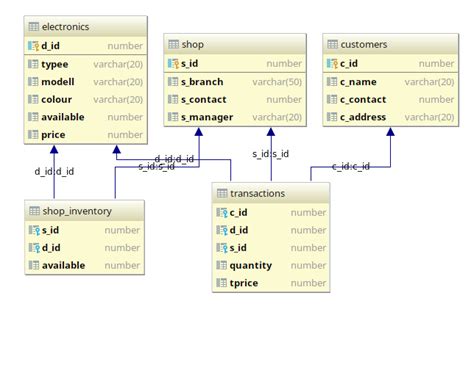Select the electronics table title
Viewport: 474px width, 370px height.
(x=65, y=27)
